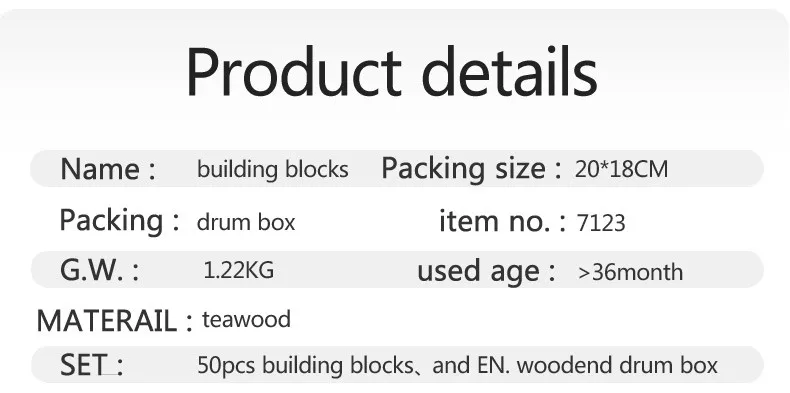
Task: Click the >36month age value
Action: [631, 273]
